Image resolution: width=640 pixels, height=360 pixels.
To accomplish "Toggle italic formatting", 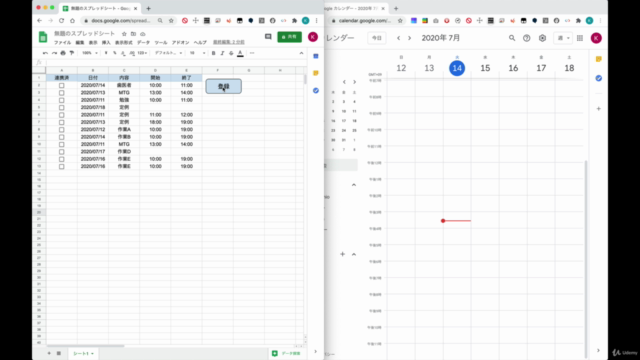I will 222,53.
